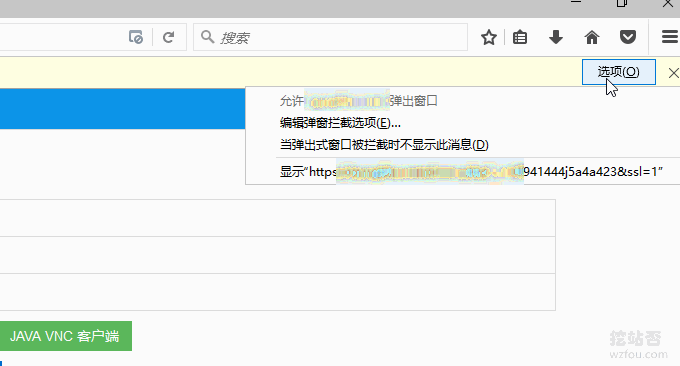This screenshot has height=366, width=680.
Task: Click the reader view blocked icon
Action: [x=136, y=37]
